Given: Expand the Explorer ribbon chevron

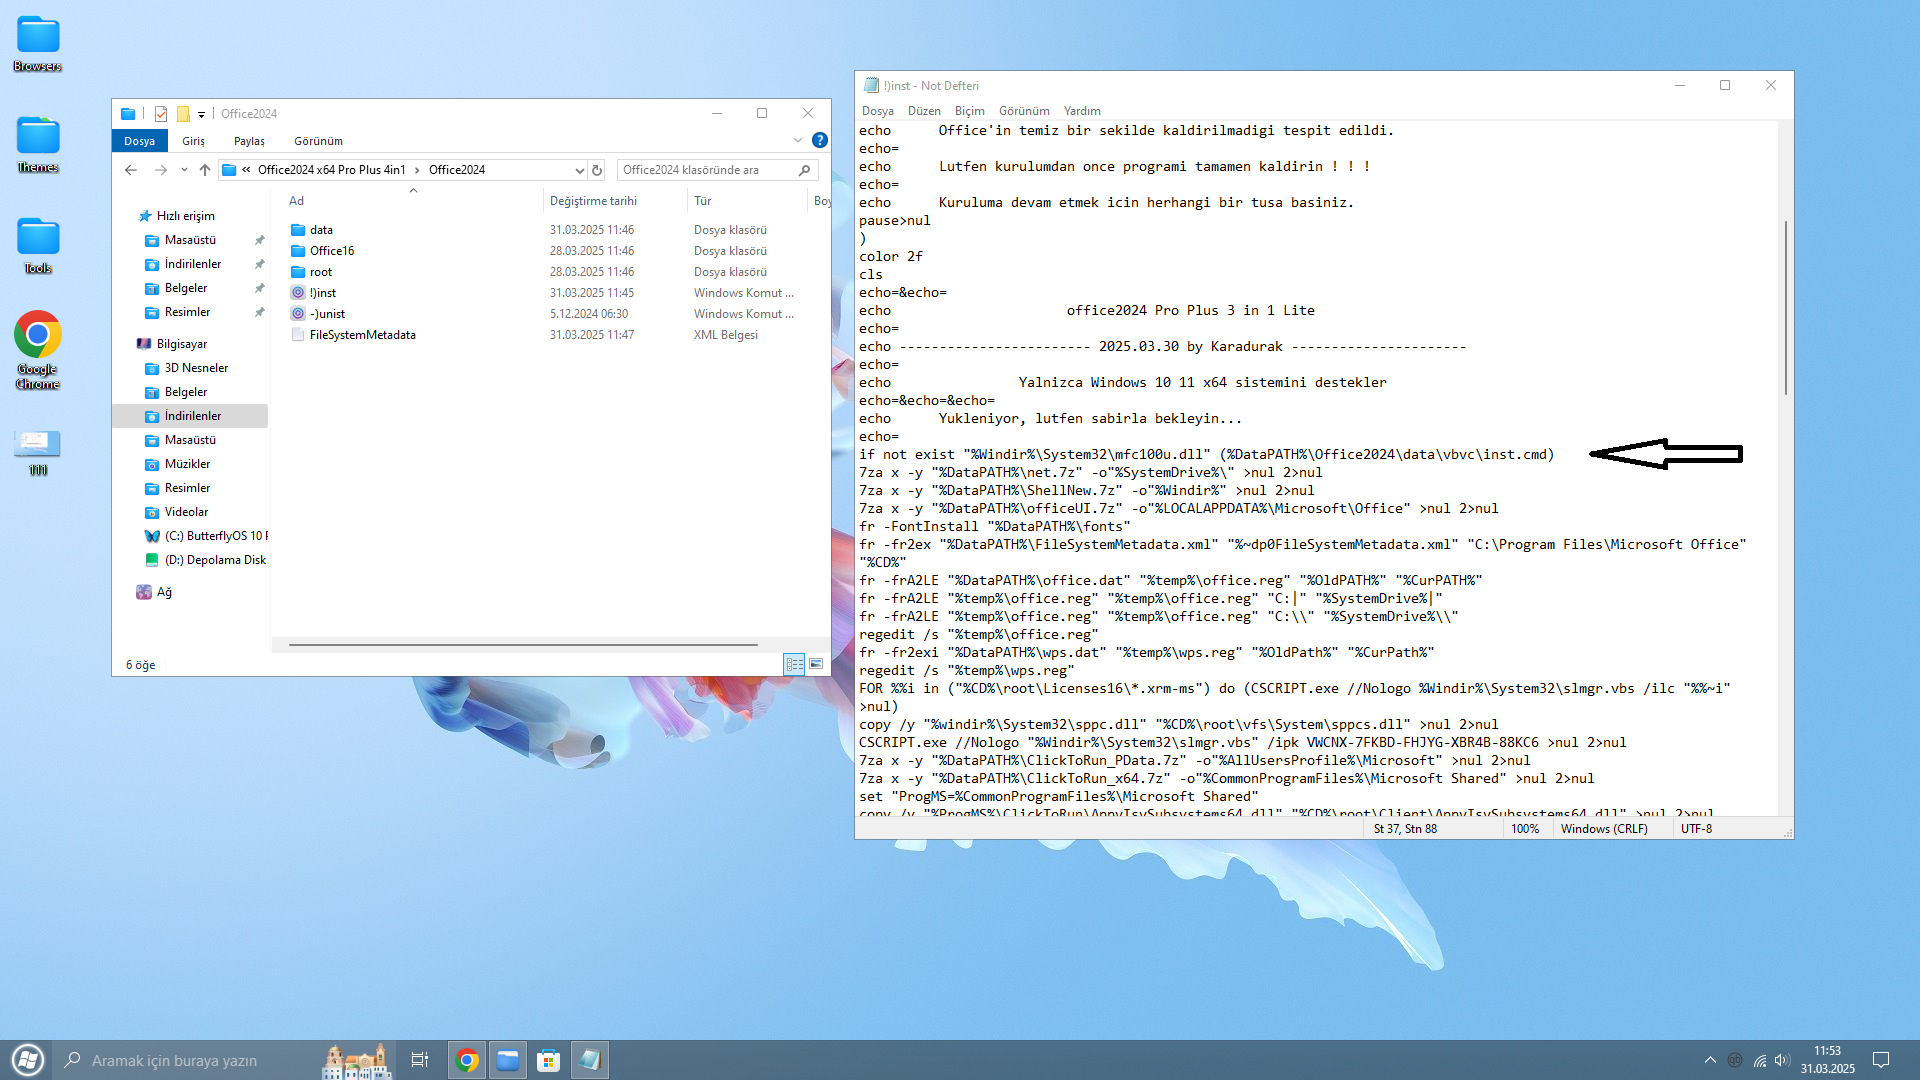Looking at the screenshot, I should 798,140.
